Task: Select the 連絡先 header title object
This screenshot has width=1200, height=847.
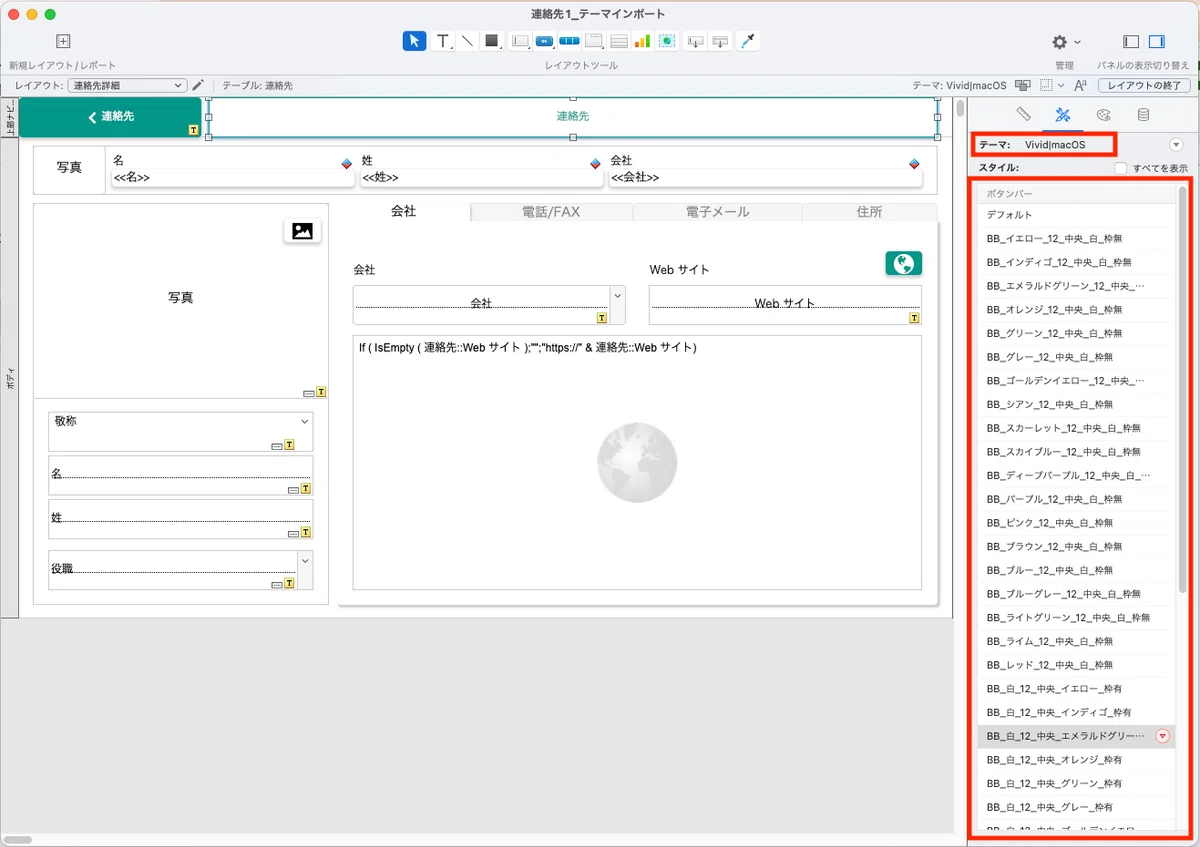Action: [x=573, y=117]
